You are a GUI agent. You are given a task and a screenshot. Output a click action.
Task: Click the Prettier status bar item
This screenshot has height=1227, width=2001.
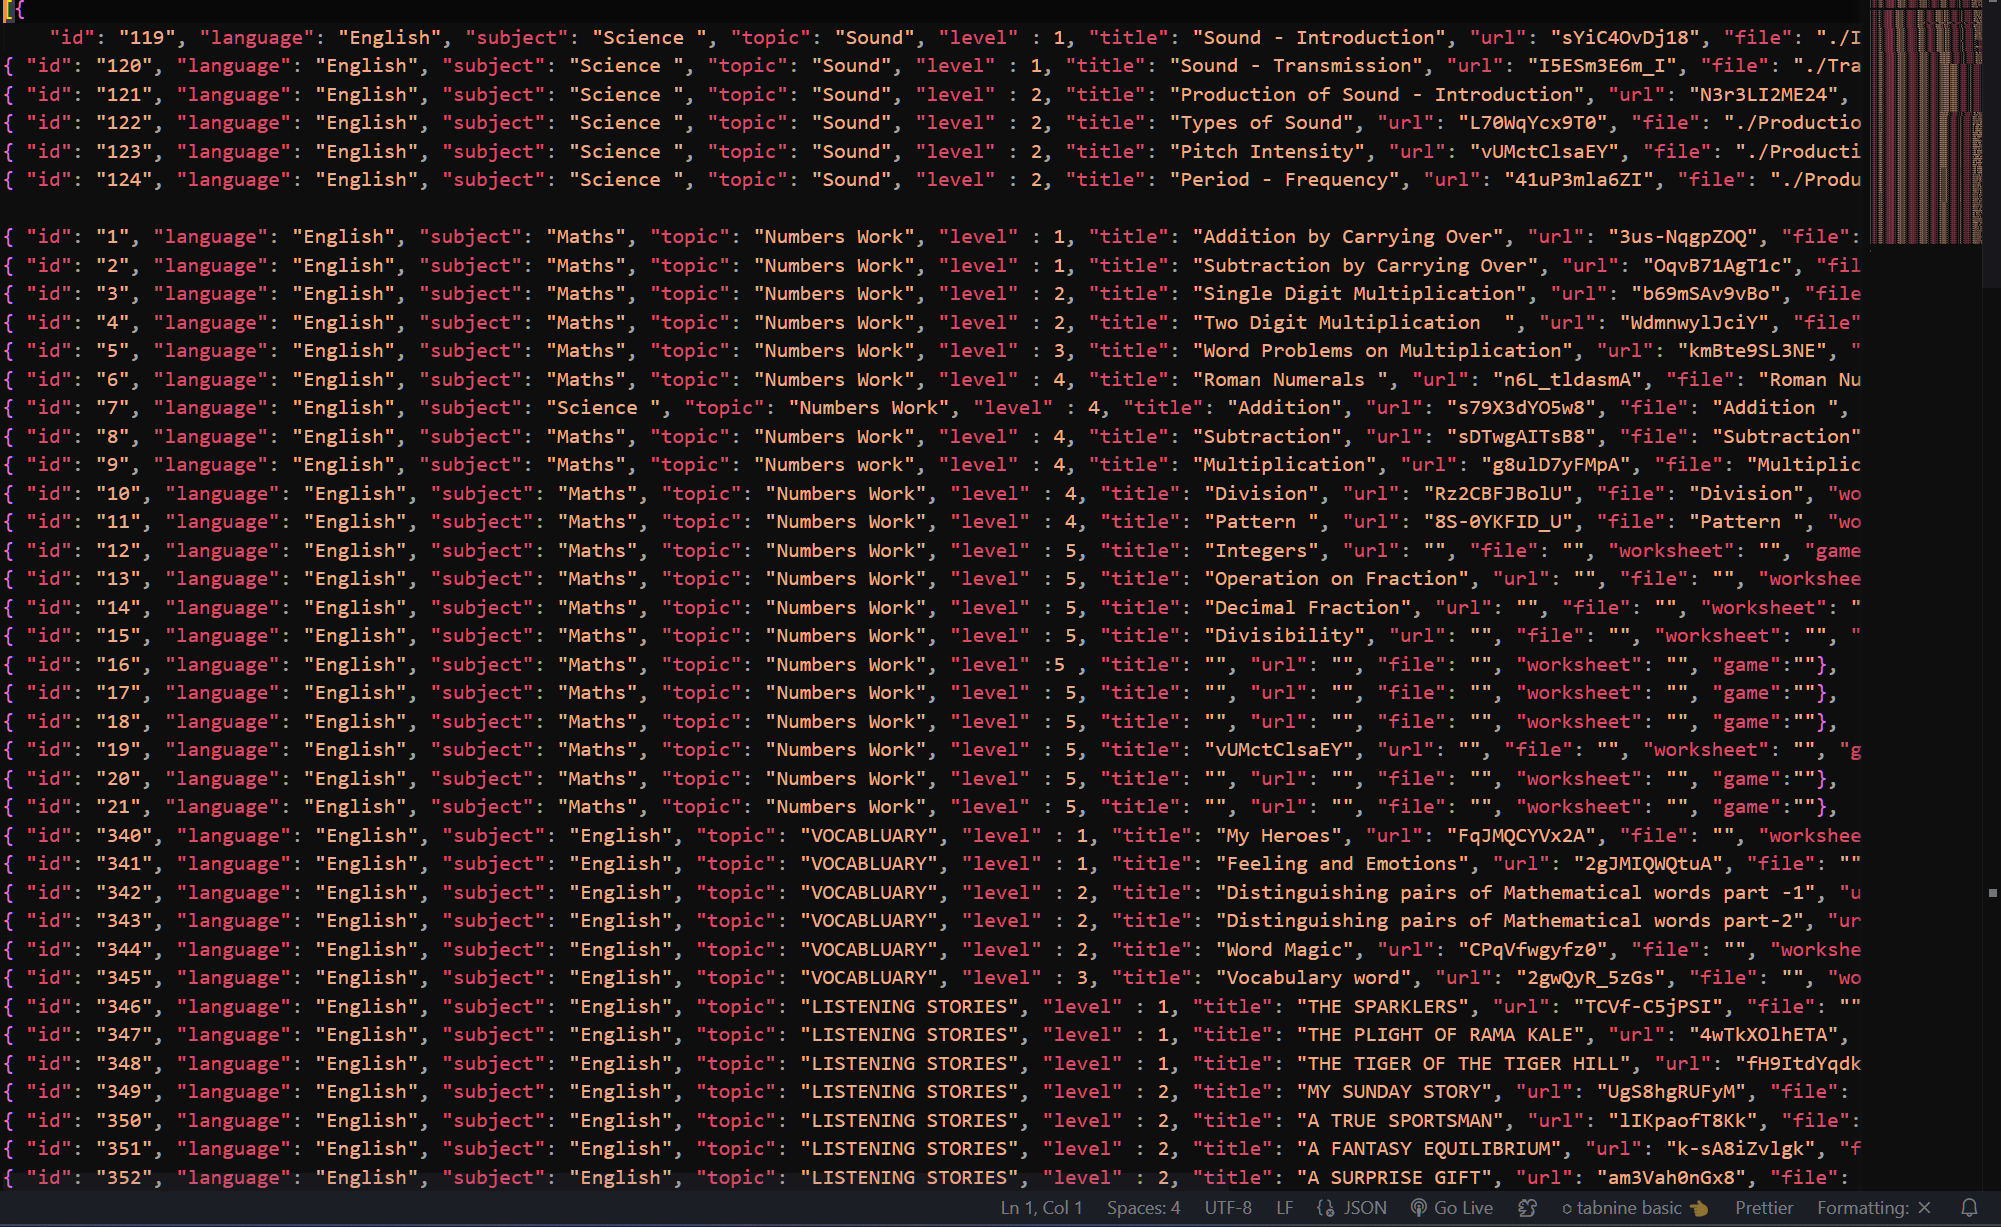(x=1764, y=1208)
